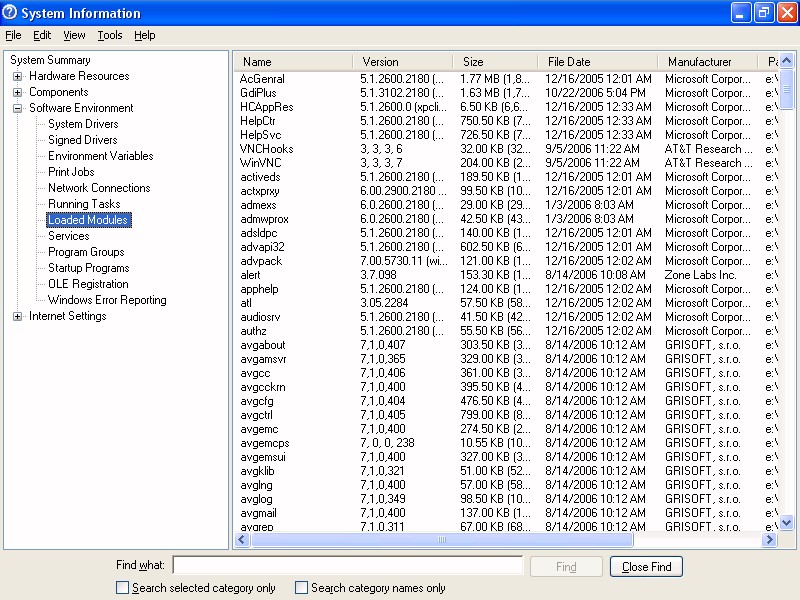The image size is (800, 600).
Task: Select Running Tasks in the tree
Action: click(x=84, y=204)
